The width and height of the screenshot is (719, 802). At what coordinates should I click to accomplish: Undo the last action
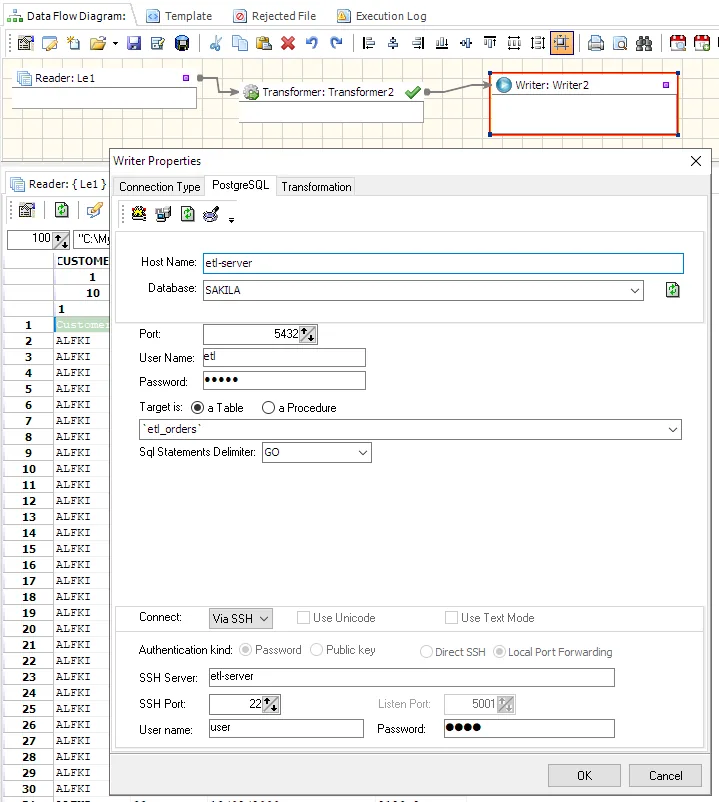coord(311,43)
